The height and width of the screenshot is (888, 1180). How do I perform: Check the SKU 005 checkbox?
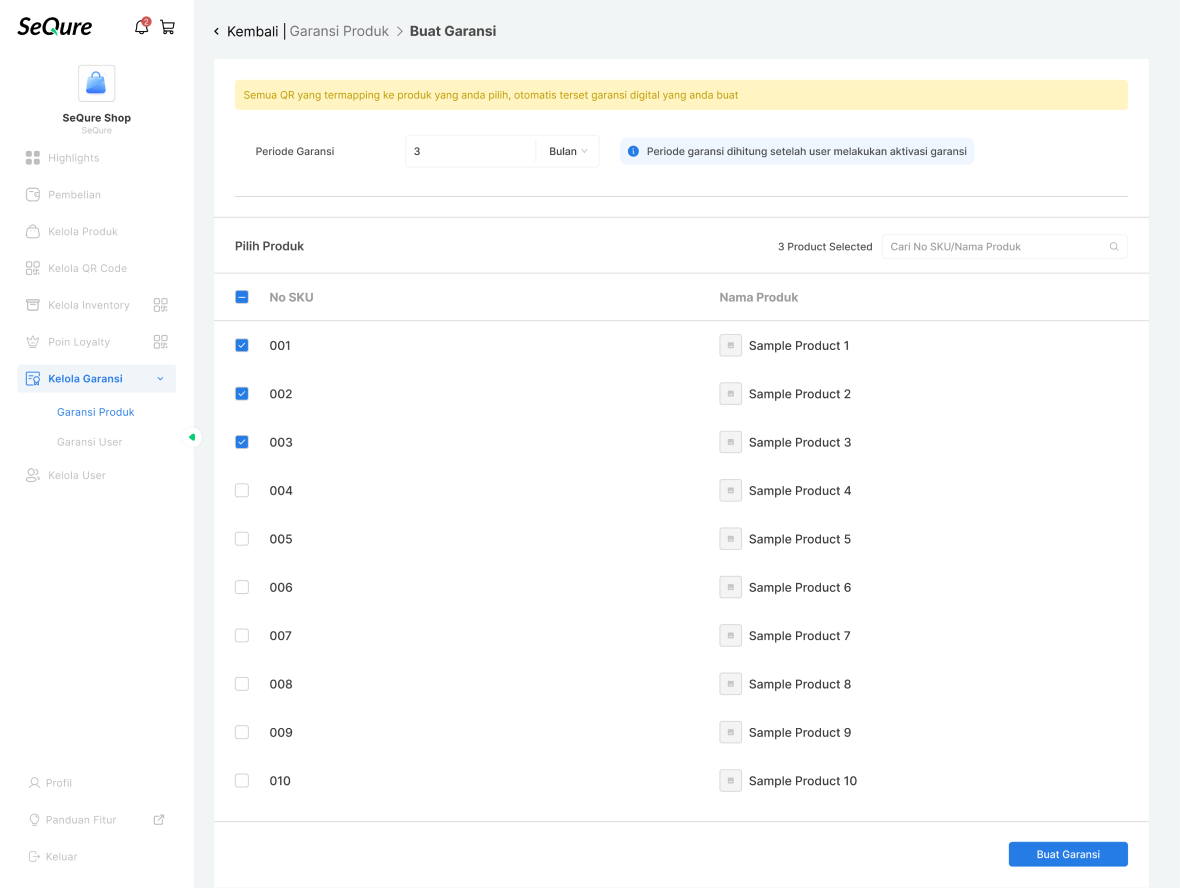[x=242, y=539]
